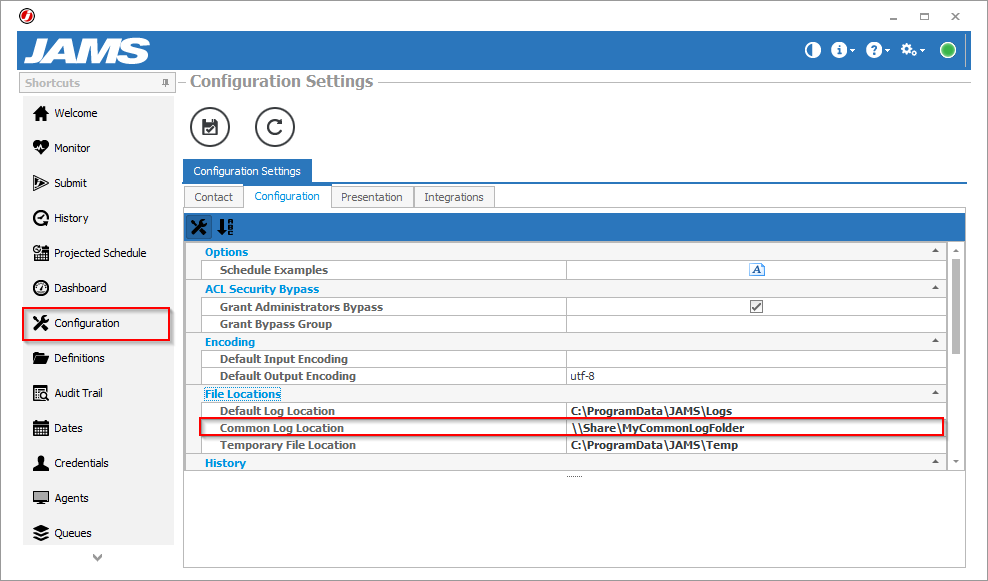This screenshot has height=581, width=988.
Task: Click the green connection status indicator
Action: coord(948,50)
